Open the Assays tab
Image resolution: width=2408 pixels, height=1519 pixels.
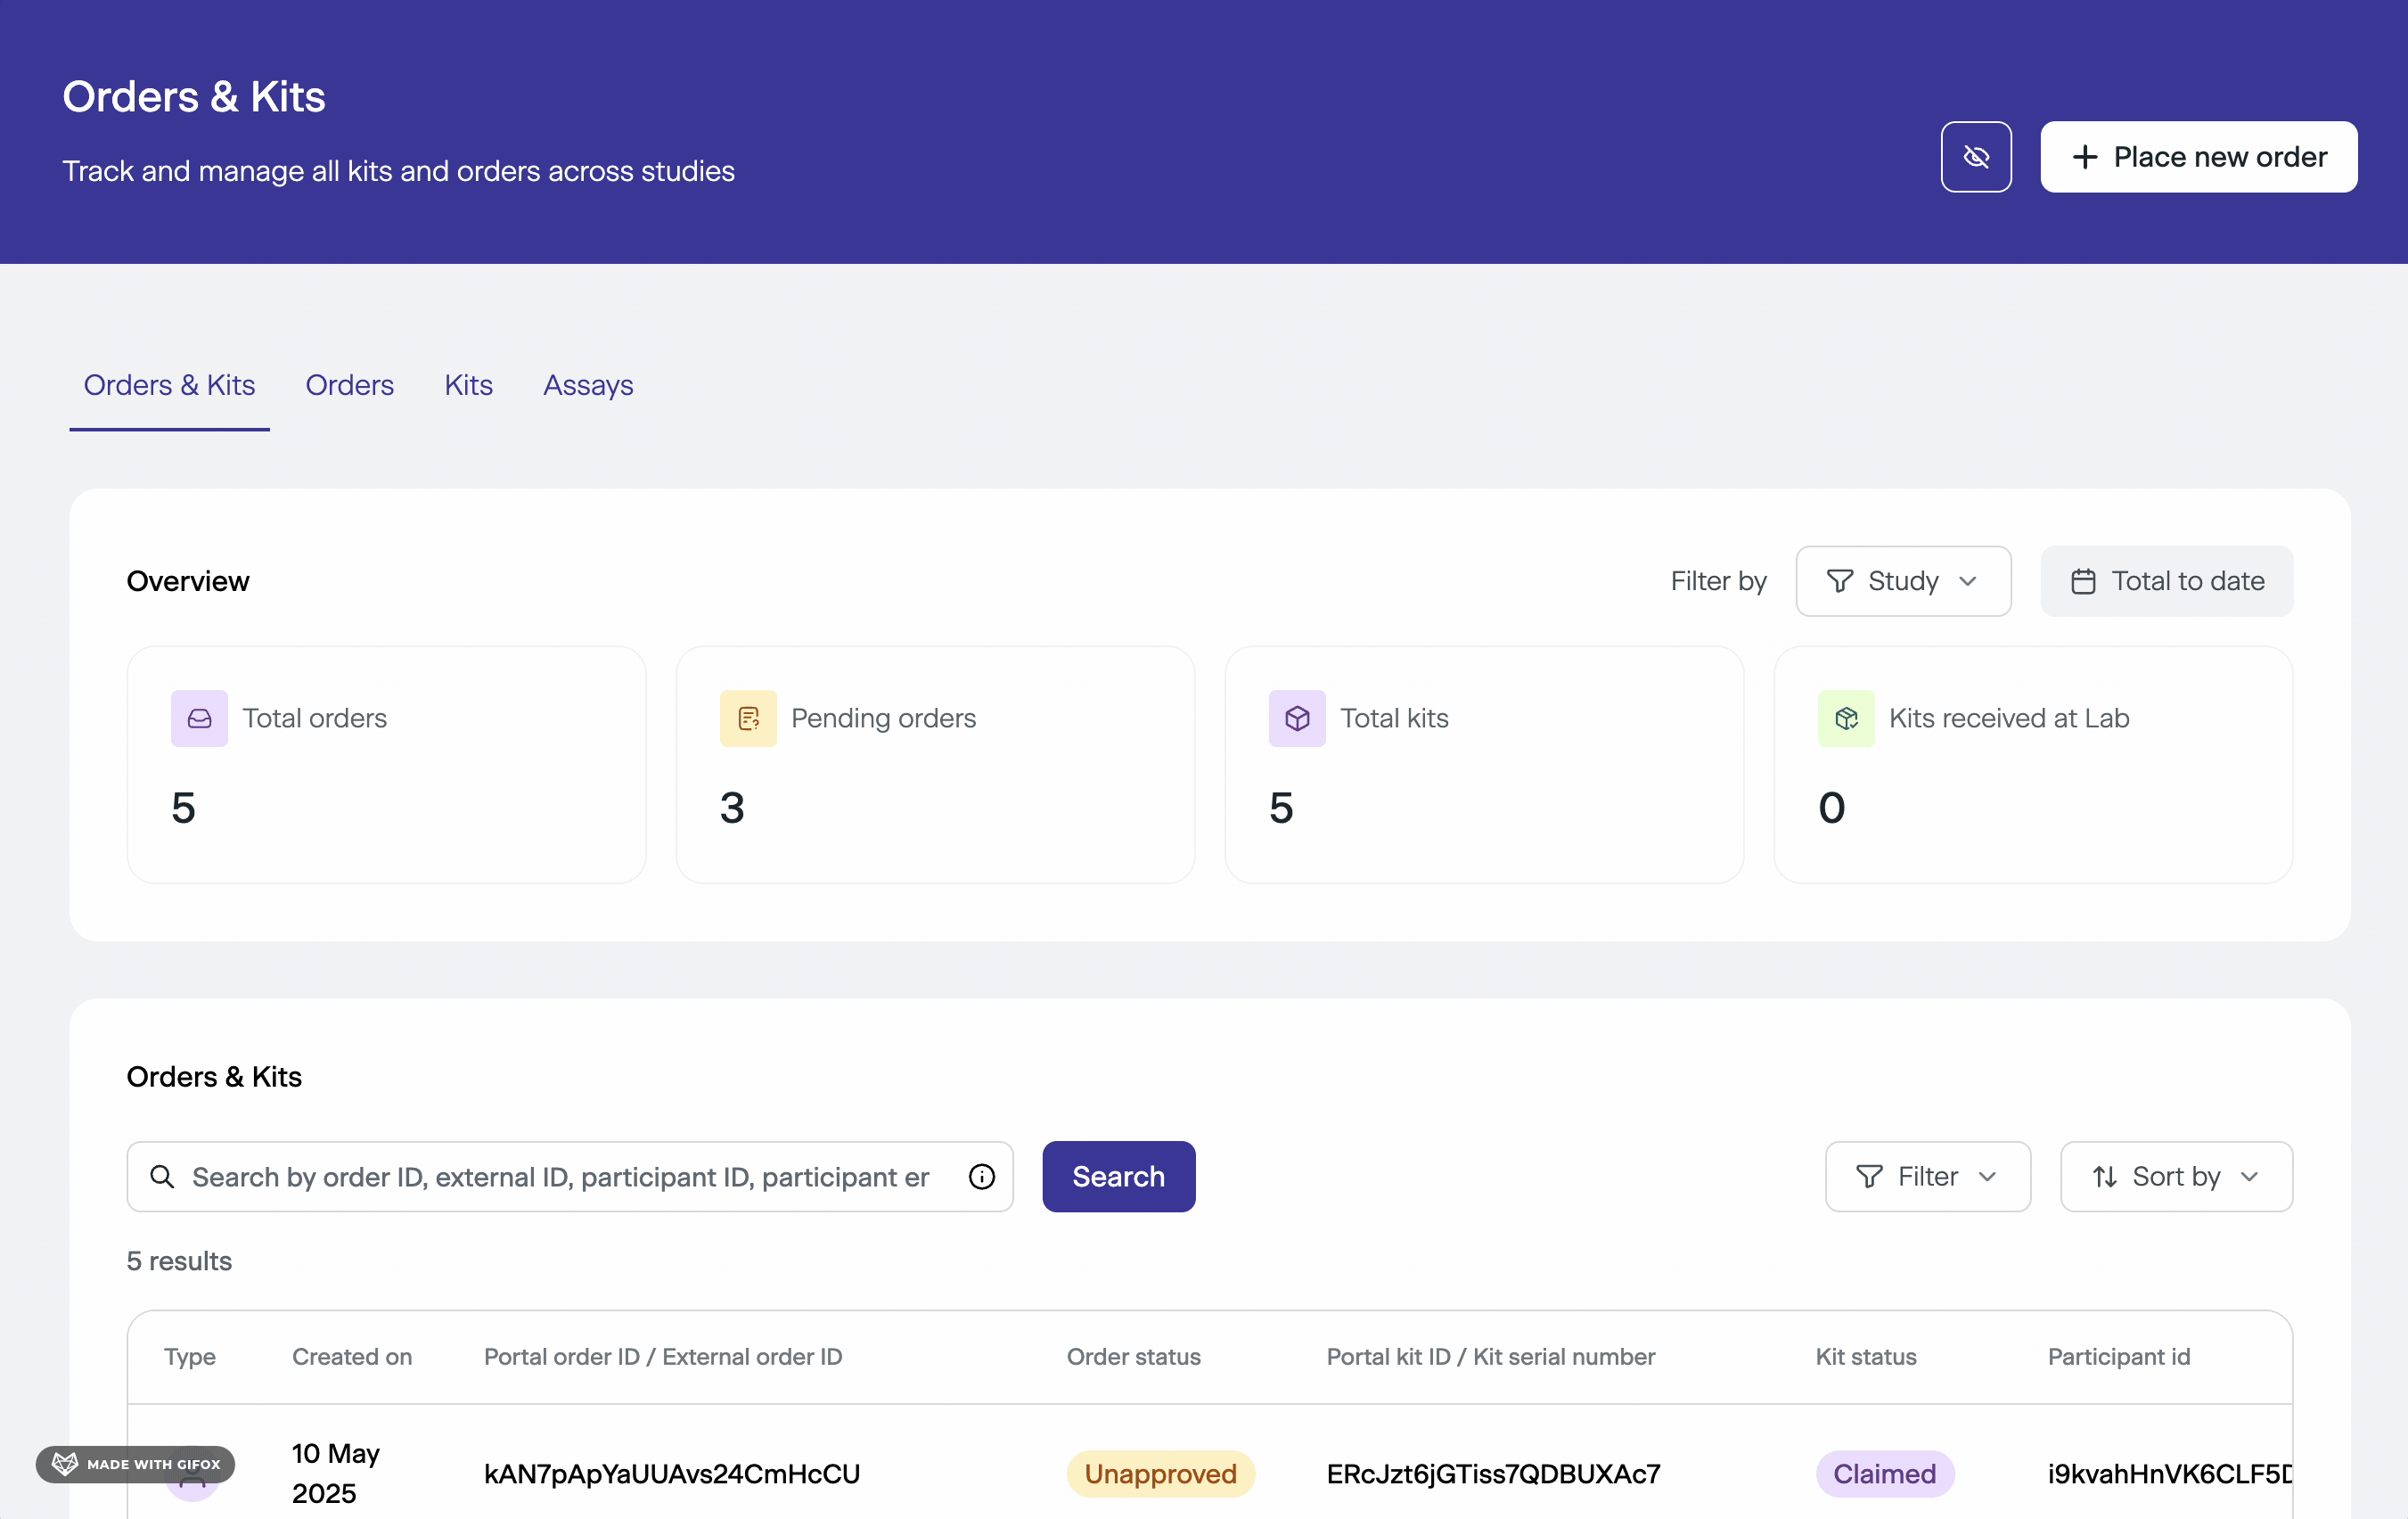pos(588,385)
